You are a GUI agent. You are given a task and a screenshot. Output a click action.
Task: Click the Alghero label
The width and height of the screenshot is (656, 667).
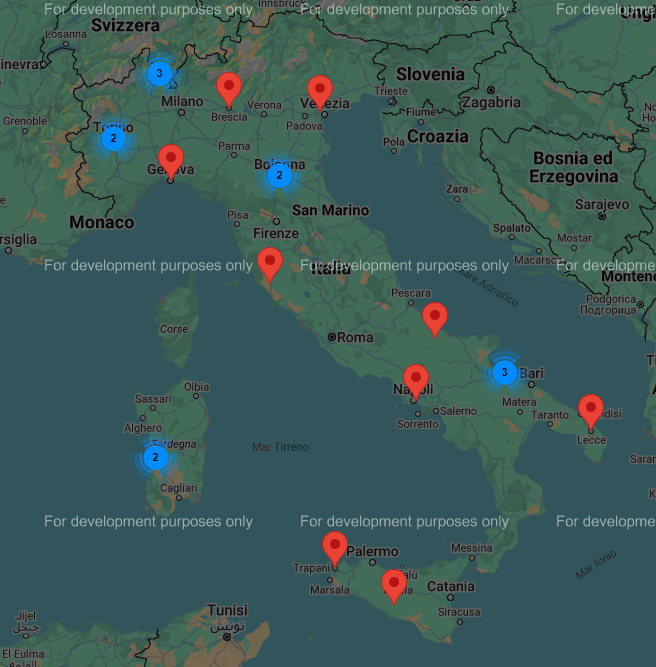click(x=143, y=428)
